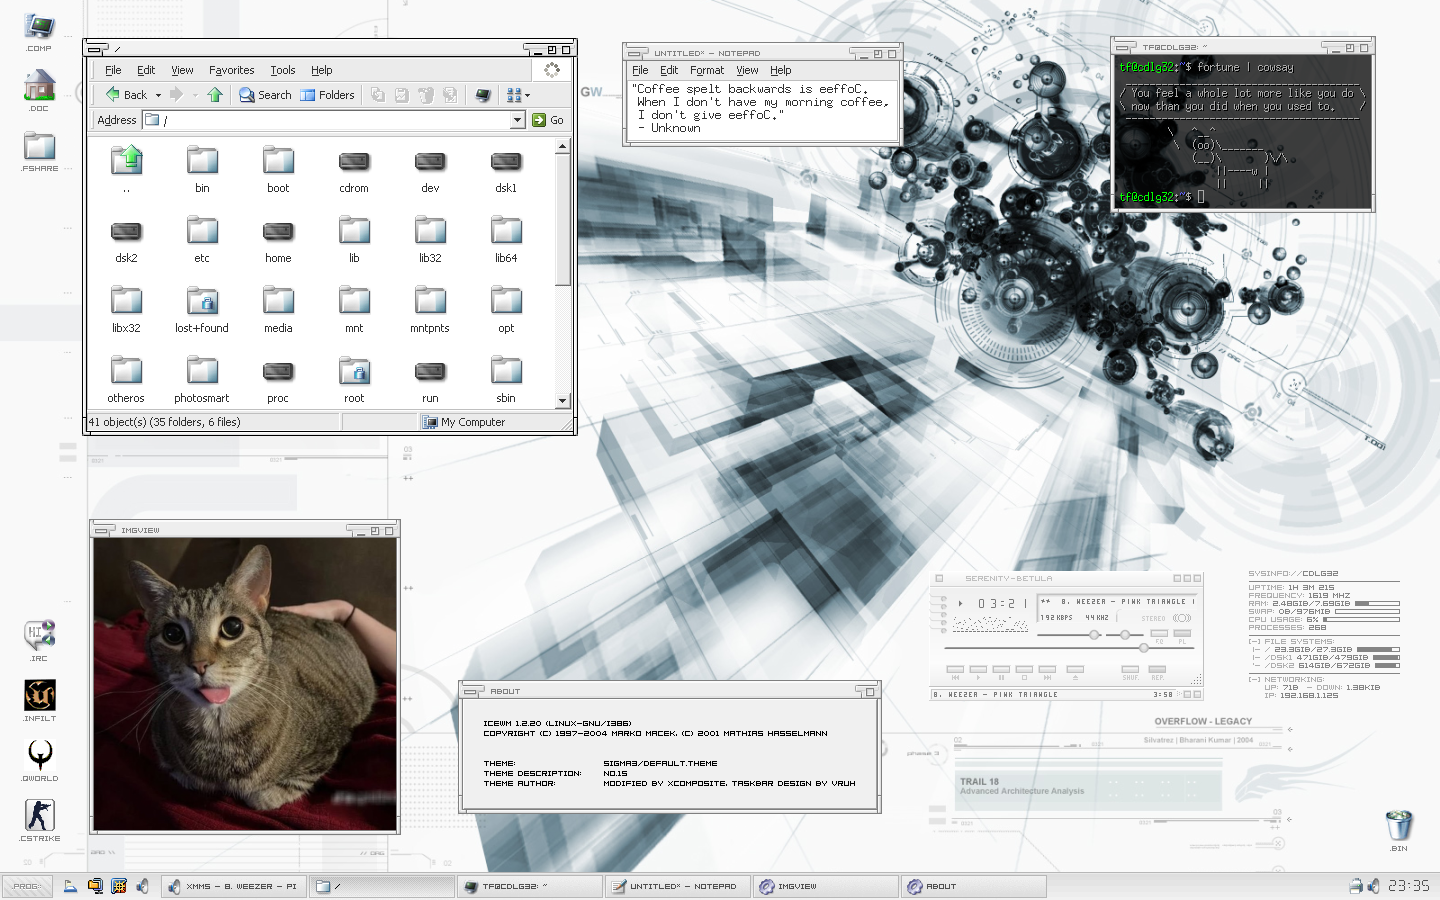Open the Format menu in Notepad
Image resolution: width=1440 pixels, height=900 pixels.
pyautogui.click(x=706, y=70)
